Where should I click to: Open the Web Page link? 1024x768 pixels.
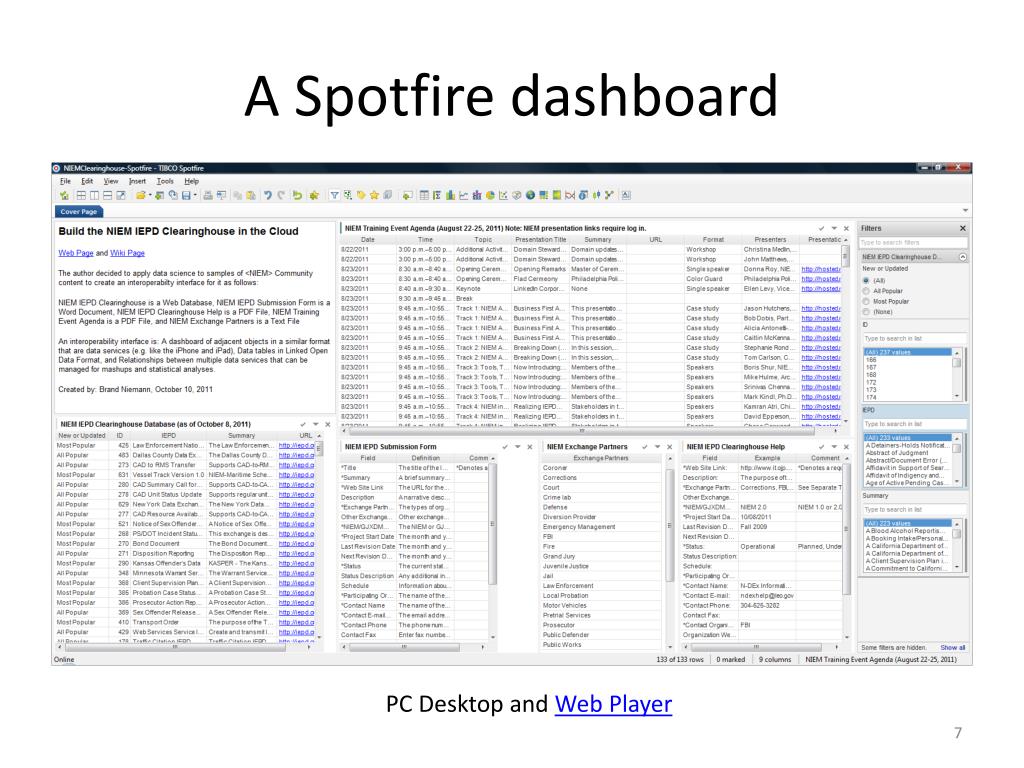pos(76,253)
